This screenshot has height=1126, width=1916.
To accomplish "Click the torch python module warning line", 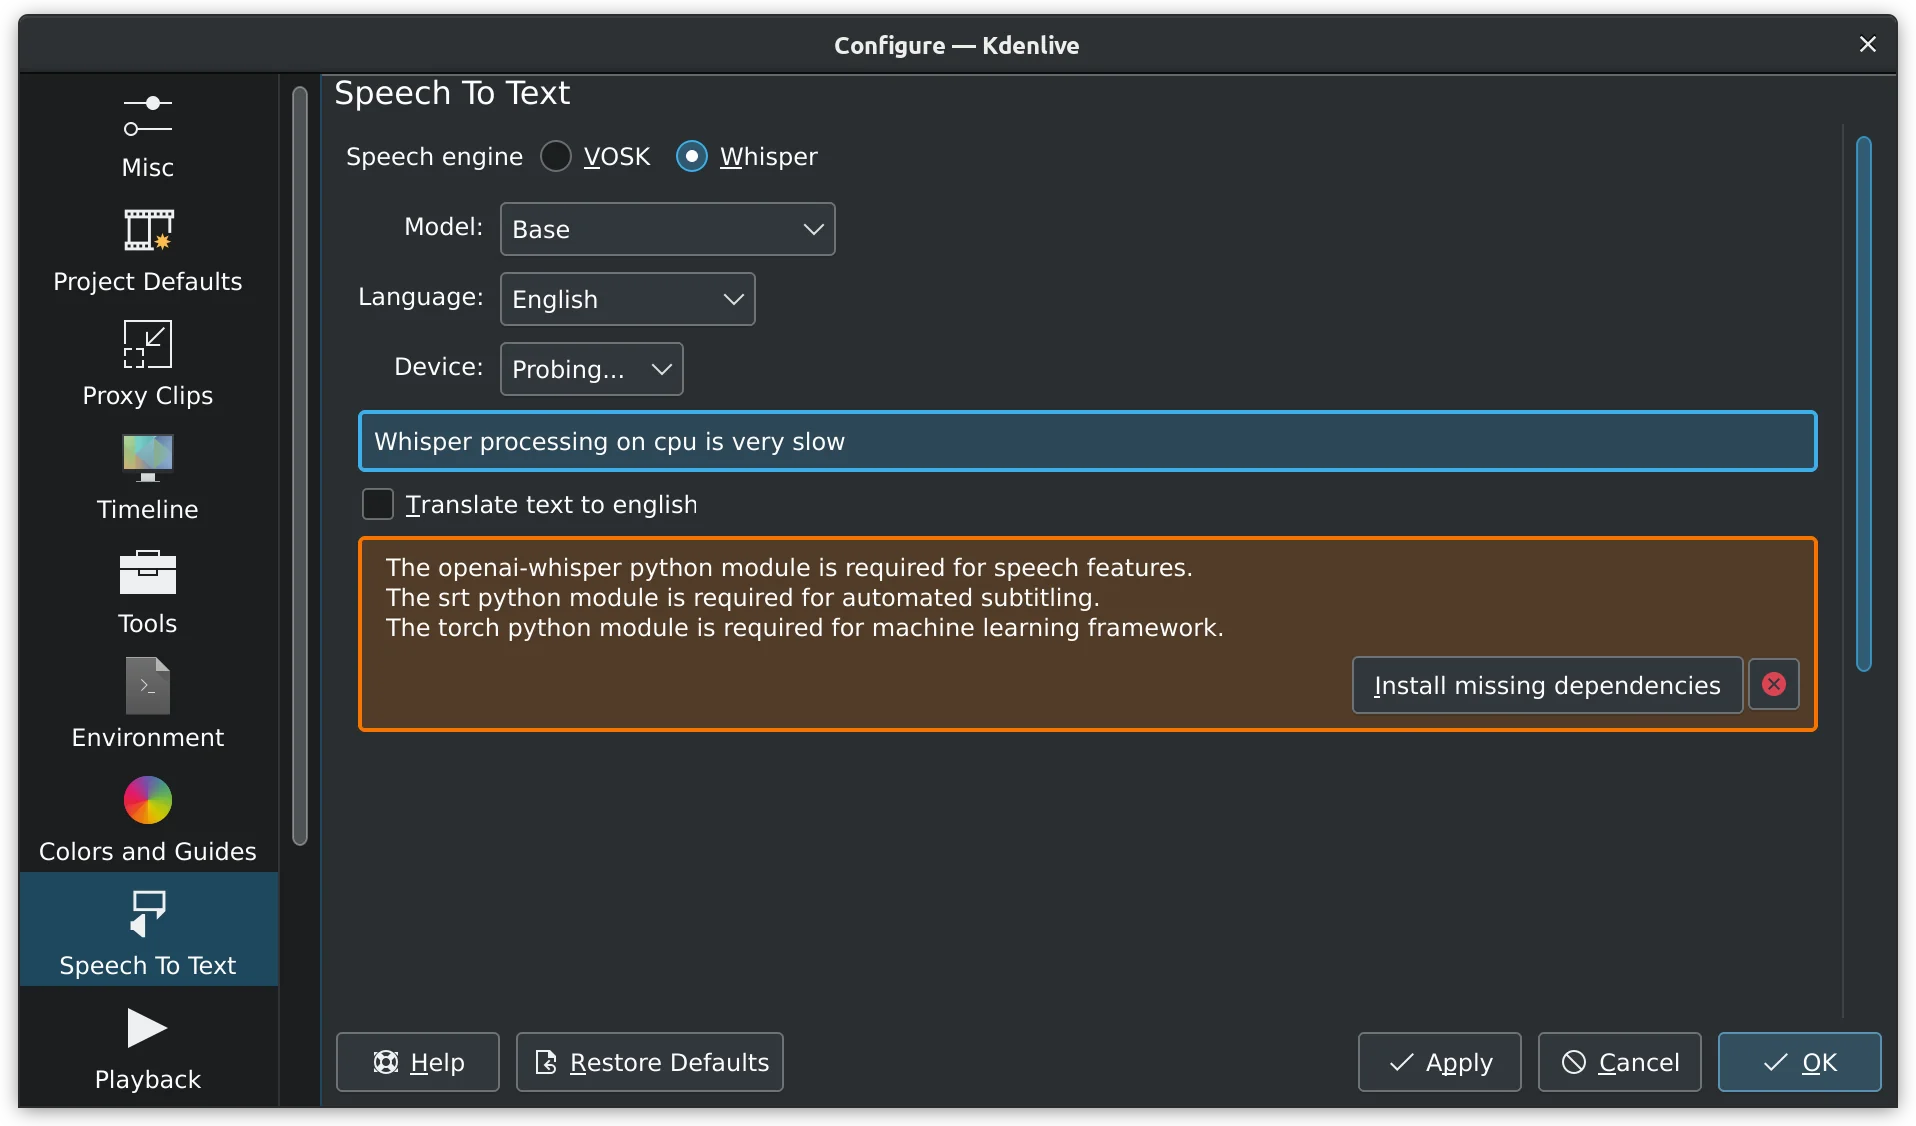I will click(804, 627).
